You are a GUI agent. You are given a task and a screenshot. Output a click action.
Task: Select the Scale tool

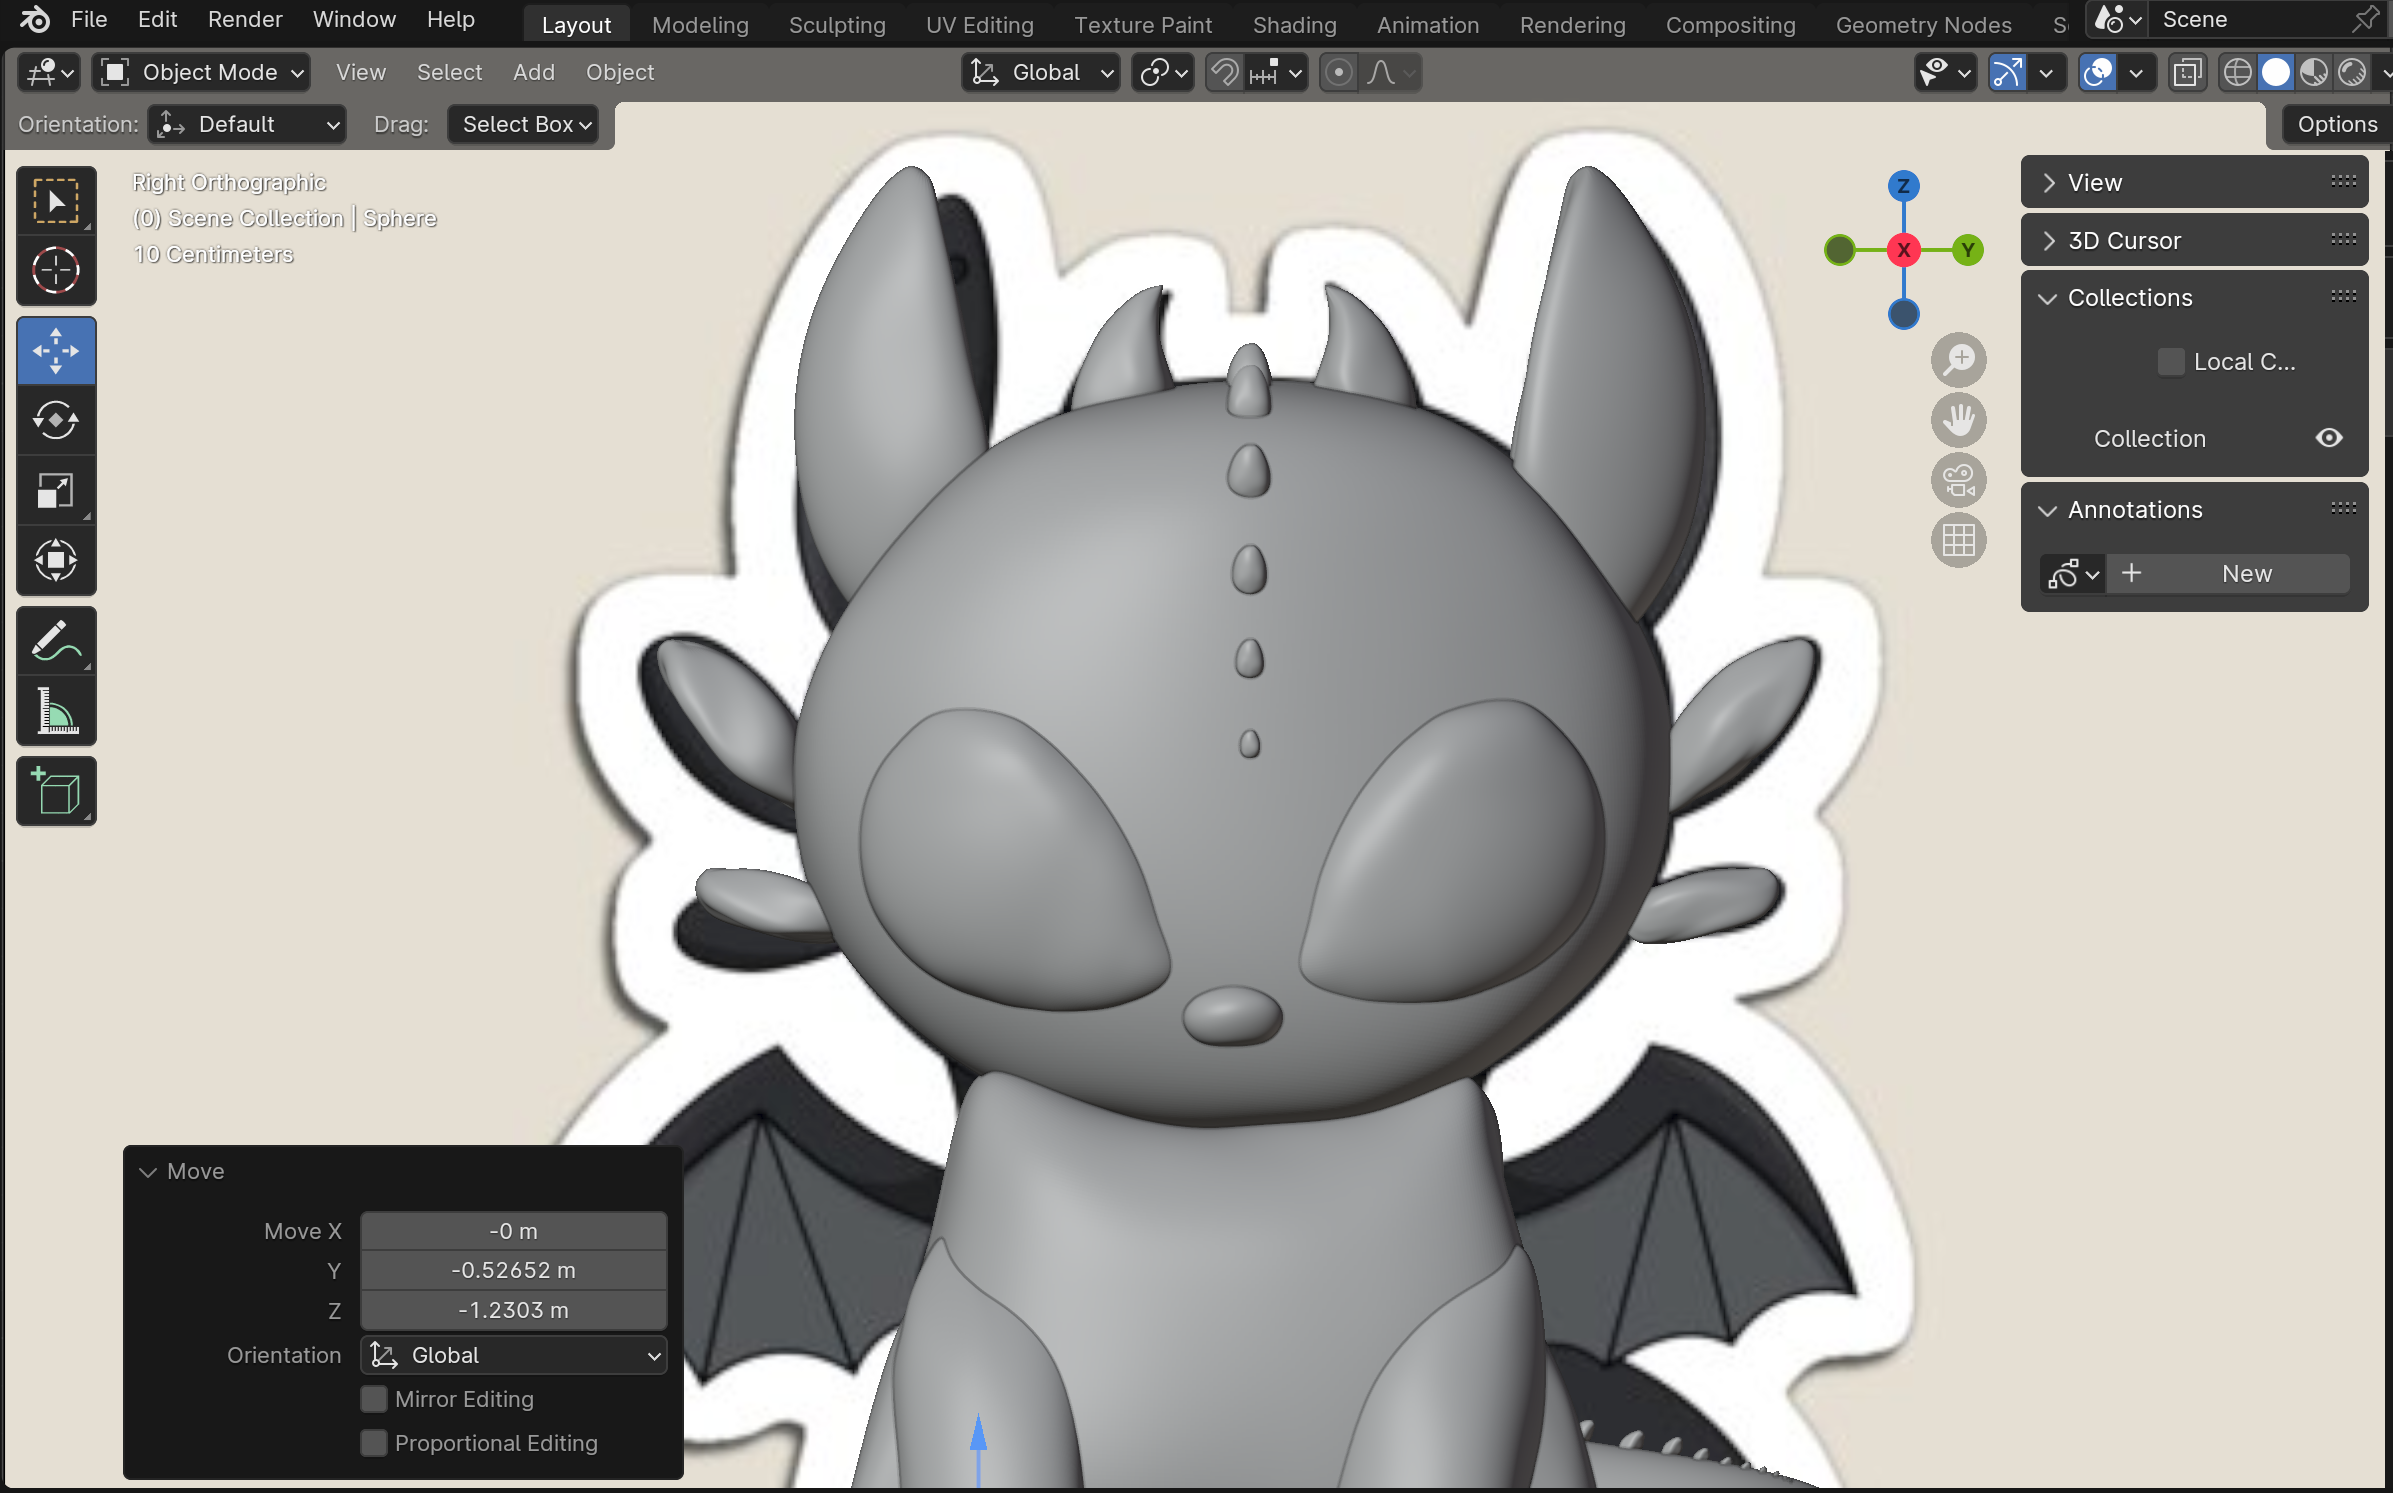pyautogui.click(x=56, y=490)
